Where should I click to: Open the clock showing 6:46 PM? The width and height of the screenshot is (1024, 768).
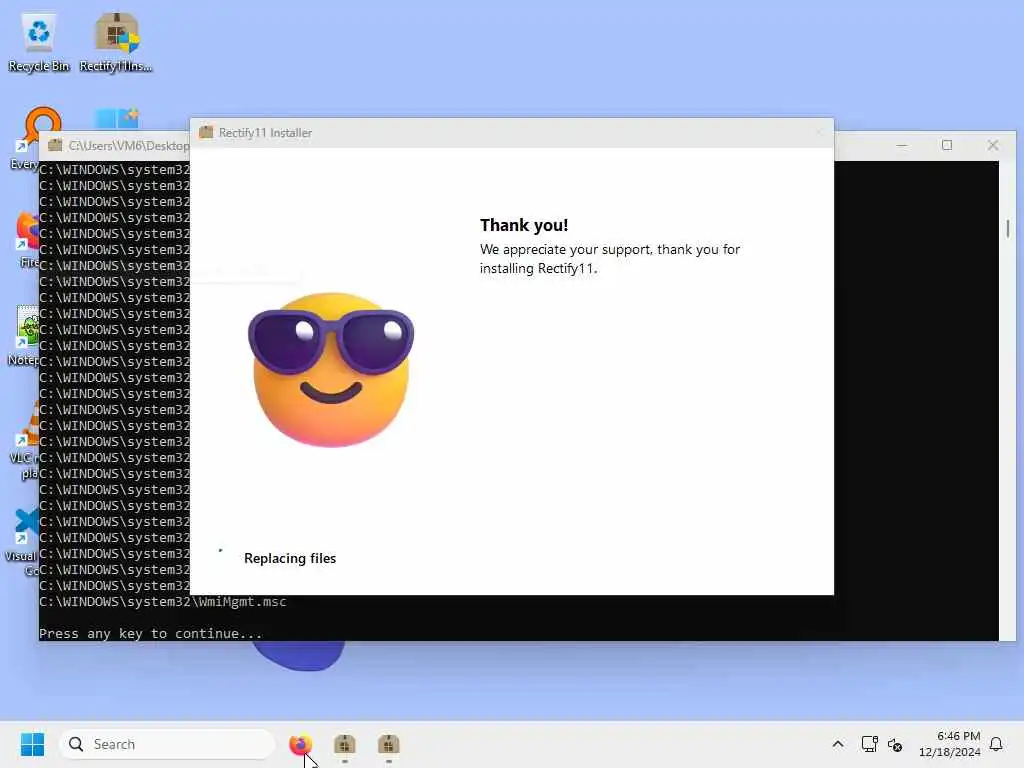pos(950,744)
